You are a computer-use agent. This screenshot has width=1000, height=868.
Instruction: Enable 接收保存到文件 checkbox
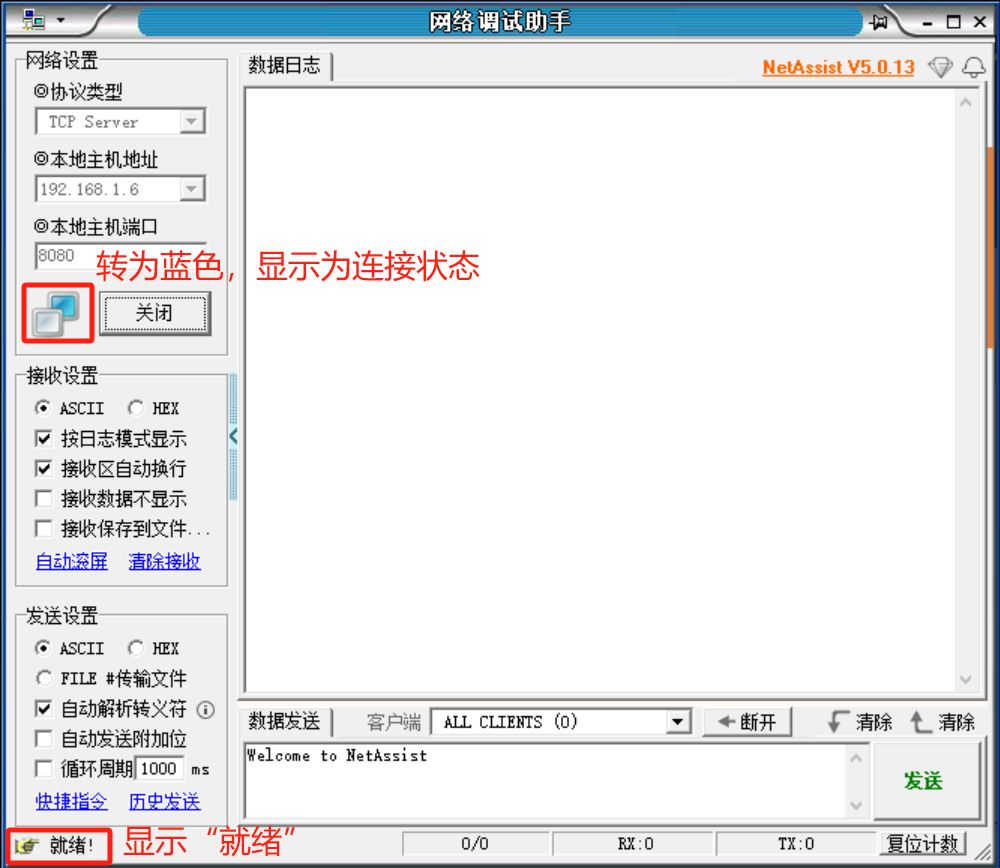point(44,528)
